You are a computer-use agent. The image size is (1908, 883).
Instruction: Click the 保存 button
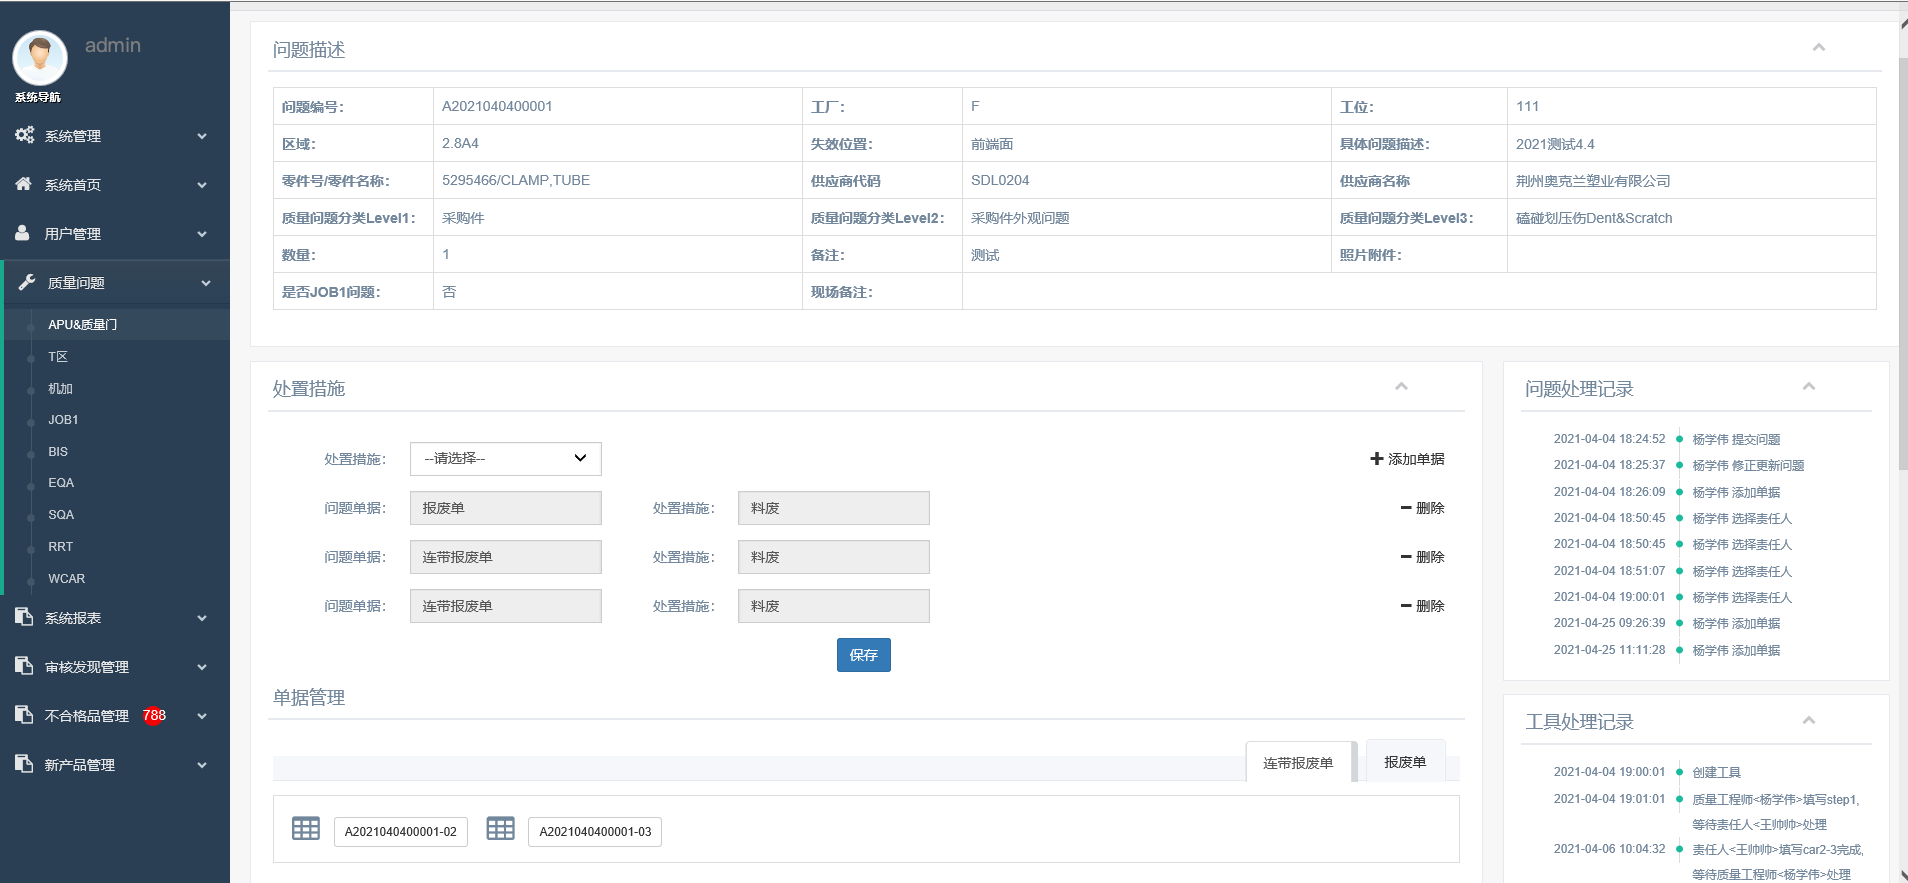(x=863, y=655)
